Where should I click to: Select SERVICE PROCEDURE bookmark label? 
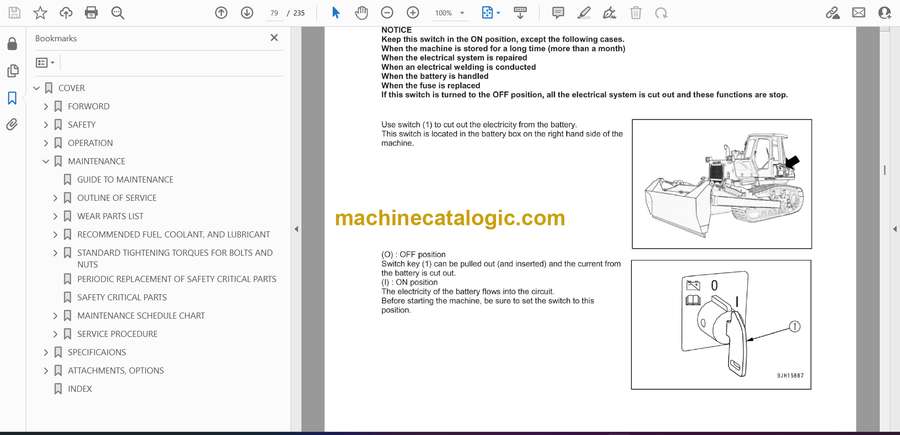pyautogui.click(x=117, y=334)
